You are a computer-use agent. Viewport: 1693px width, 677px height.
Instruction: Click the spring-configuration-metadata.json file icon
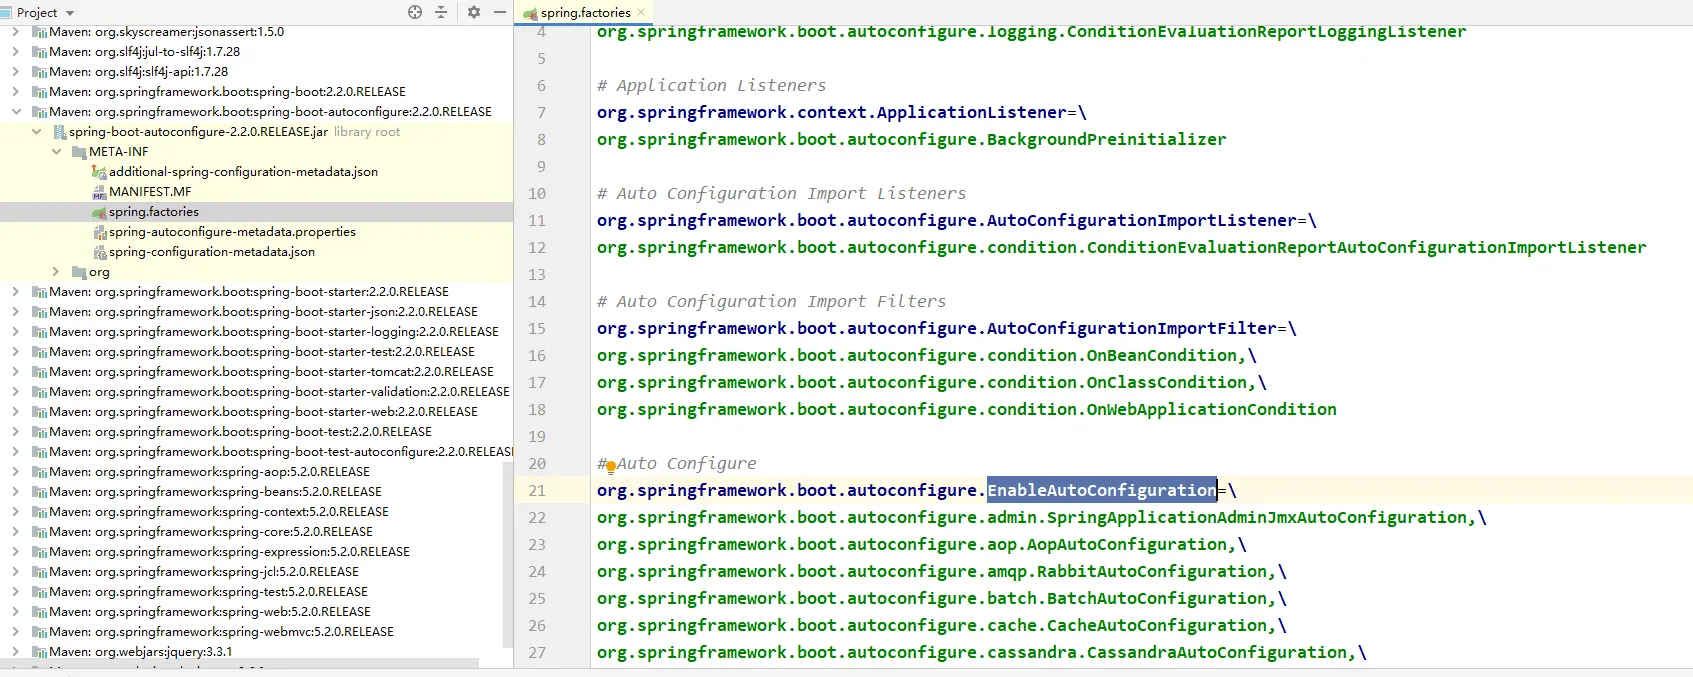pyautogui.click(x=99, y=252)
